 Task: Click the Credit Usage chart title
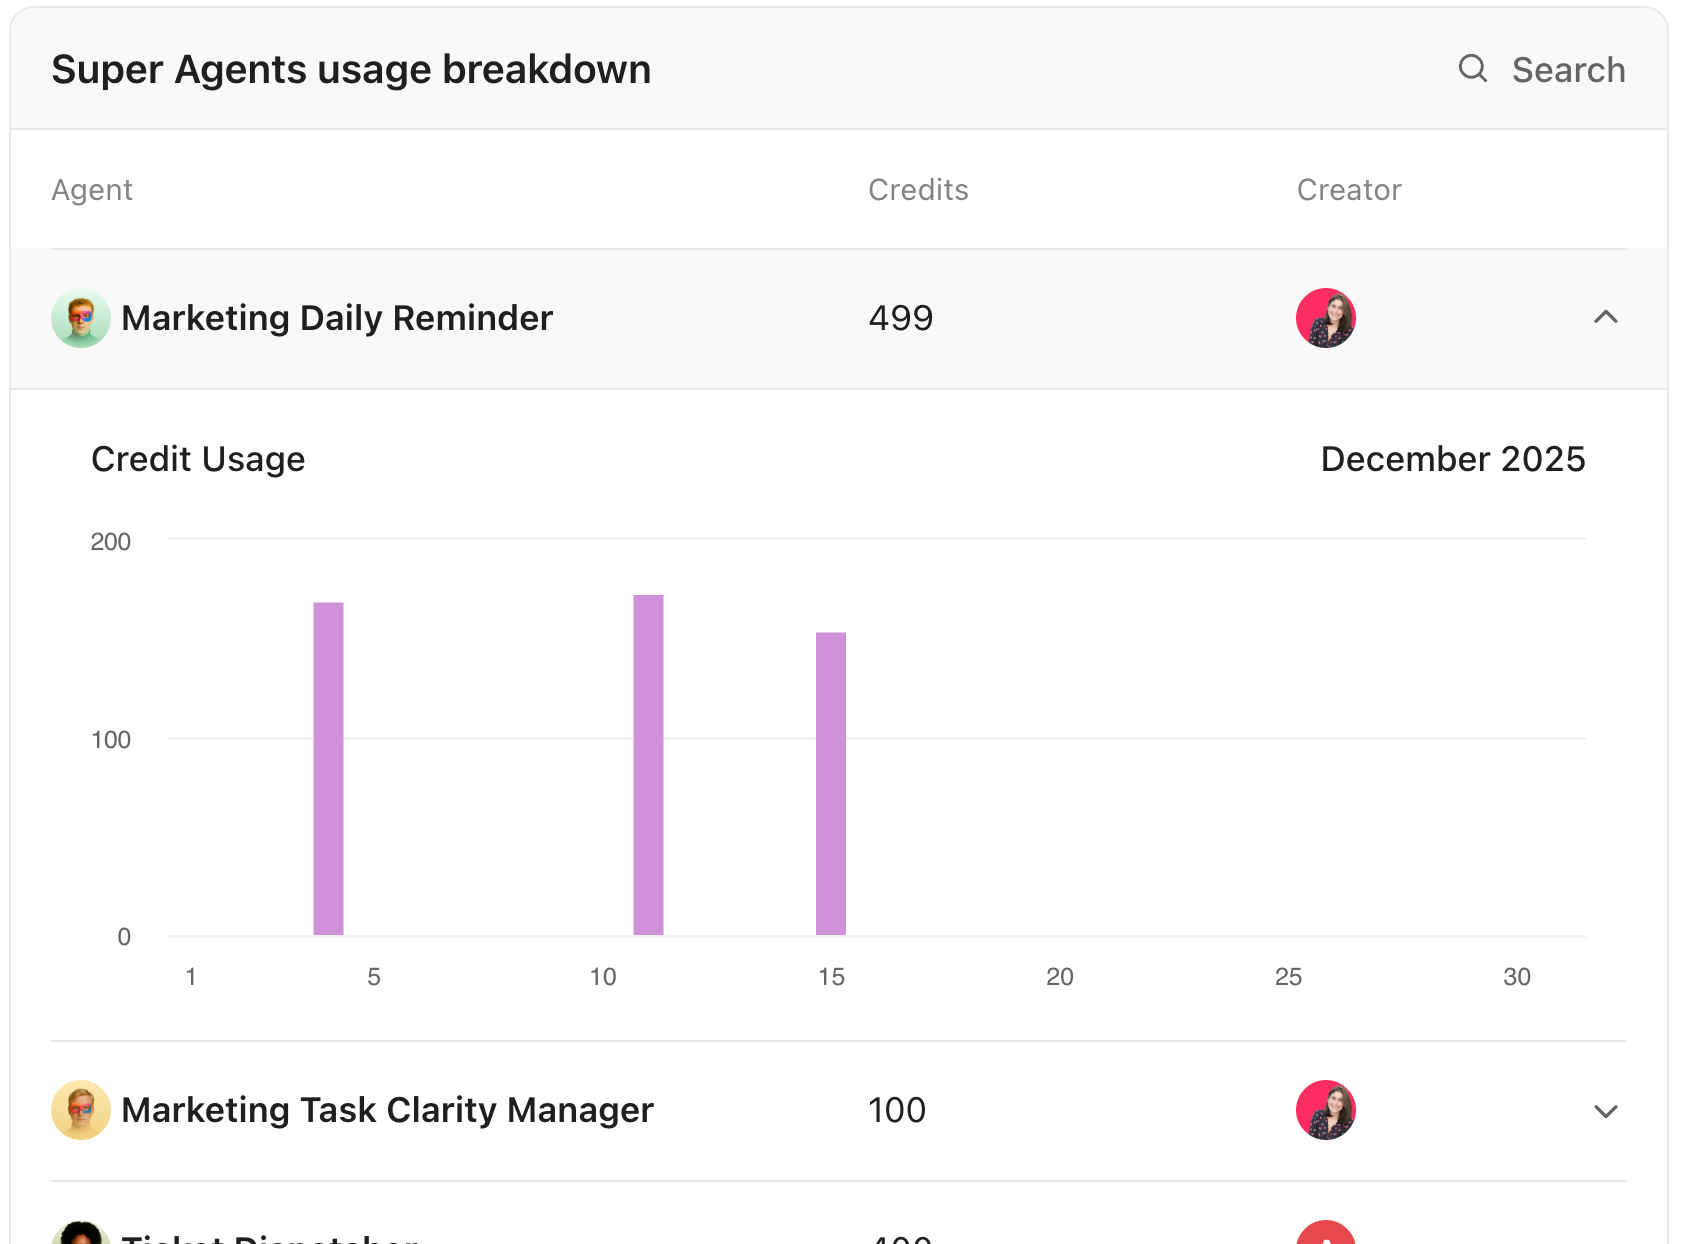point(198,459)
